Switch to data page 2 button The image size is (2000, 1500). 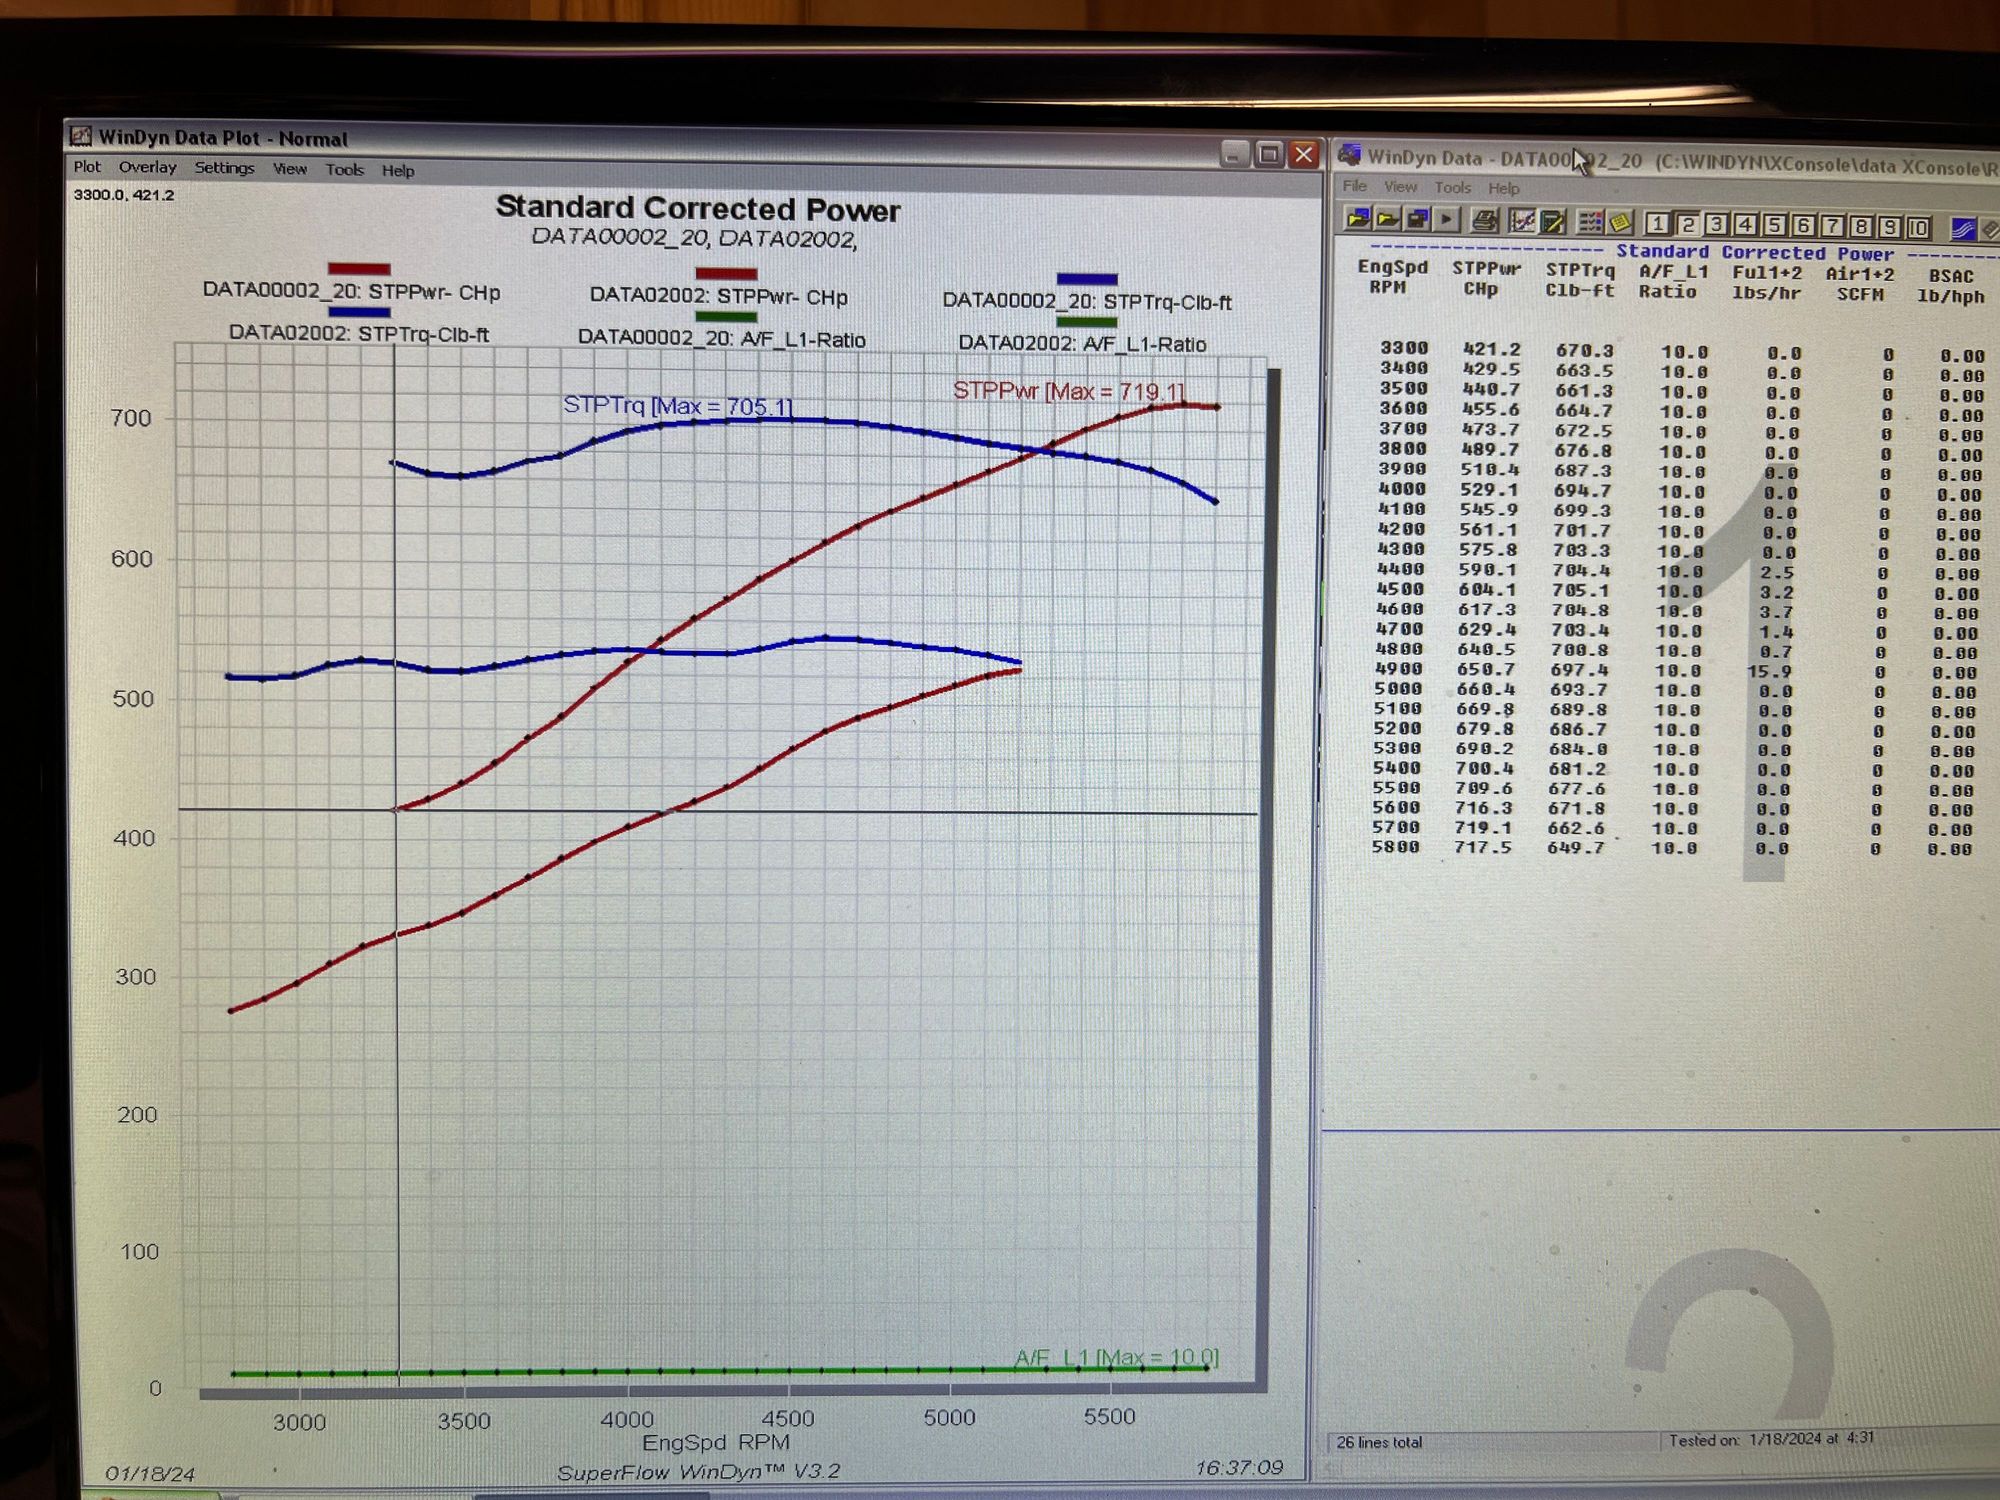coord(1687,224)
